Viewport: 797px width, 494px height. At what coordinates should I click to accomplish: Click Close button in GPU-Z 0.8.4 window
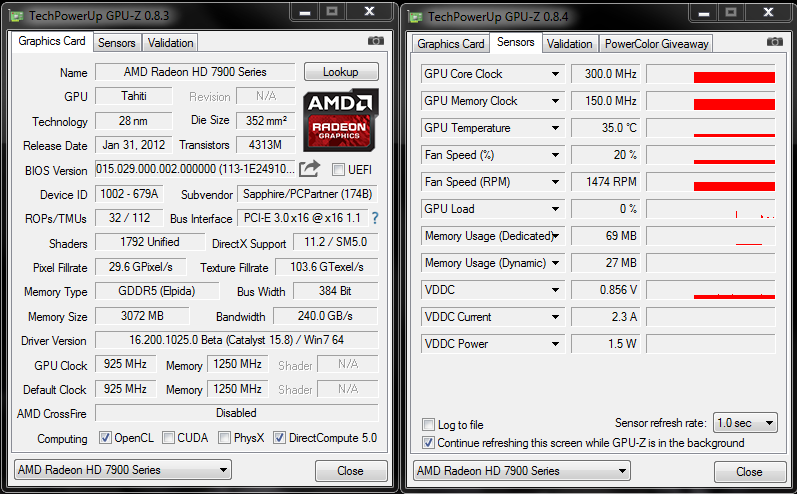[x=750, y=472]
